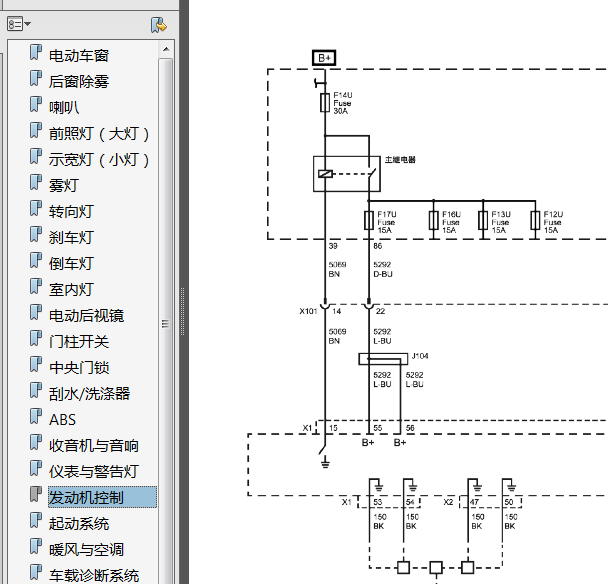Screen dimensions: 608x584
Task: Open the 前照灯（大灯）bookmark
Action: pos(99,134)
